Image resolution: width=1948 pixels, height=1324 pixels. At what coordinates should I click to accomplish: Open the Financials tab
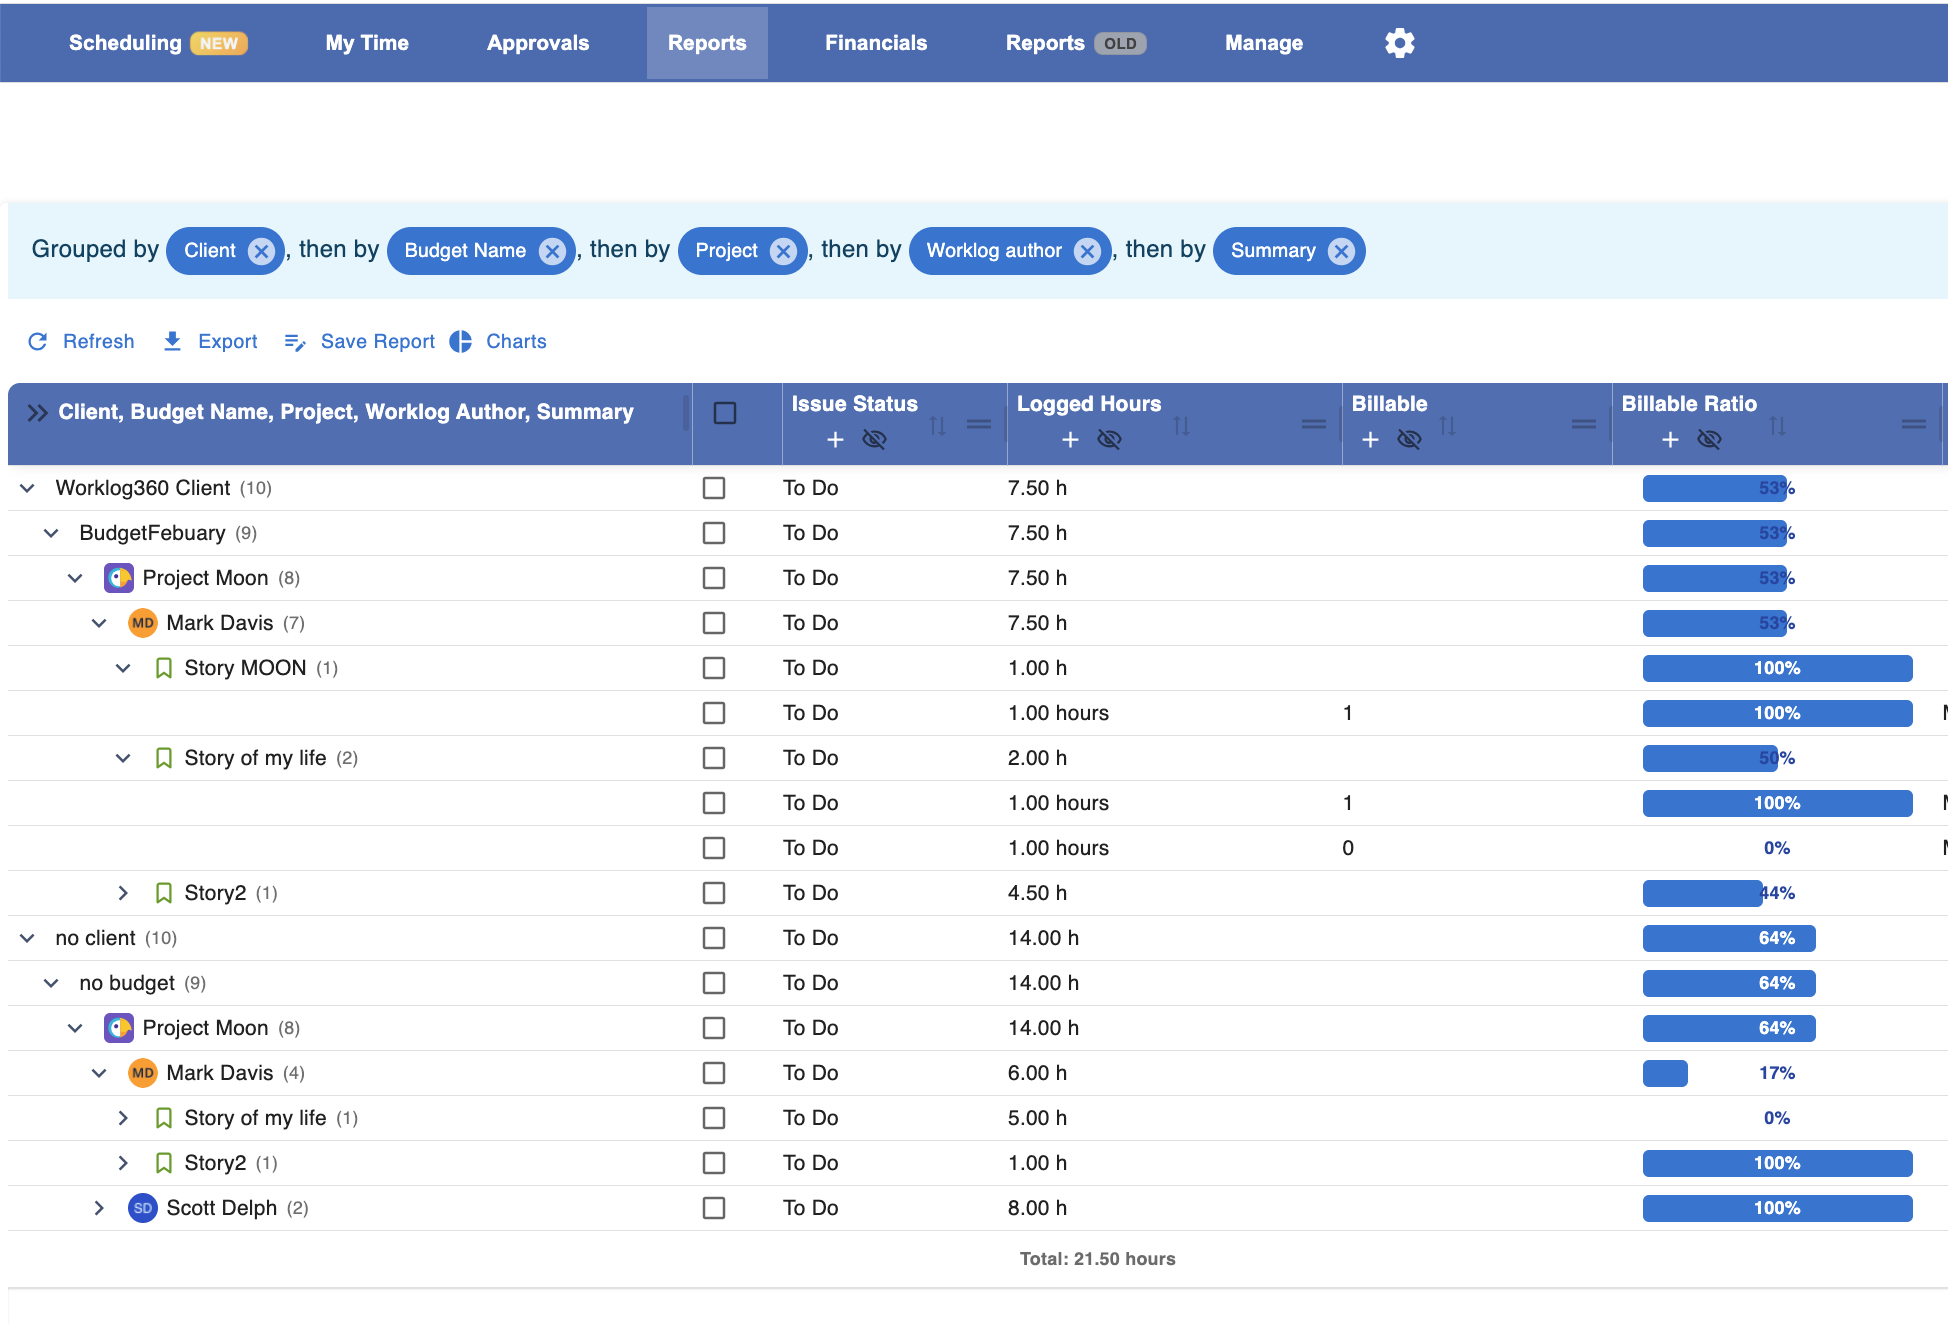(876, 43)
